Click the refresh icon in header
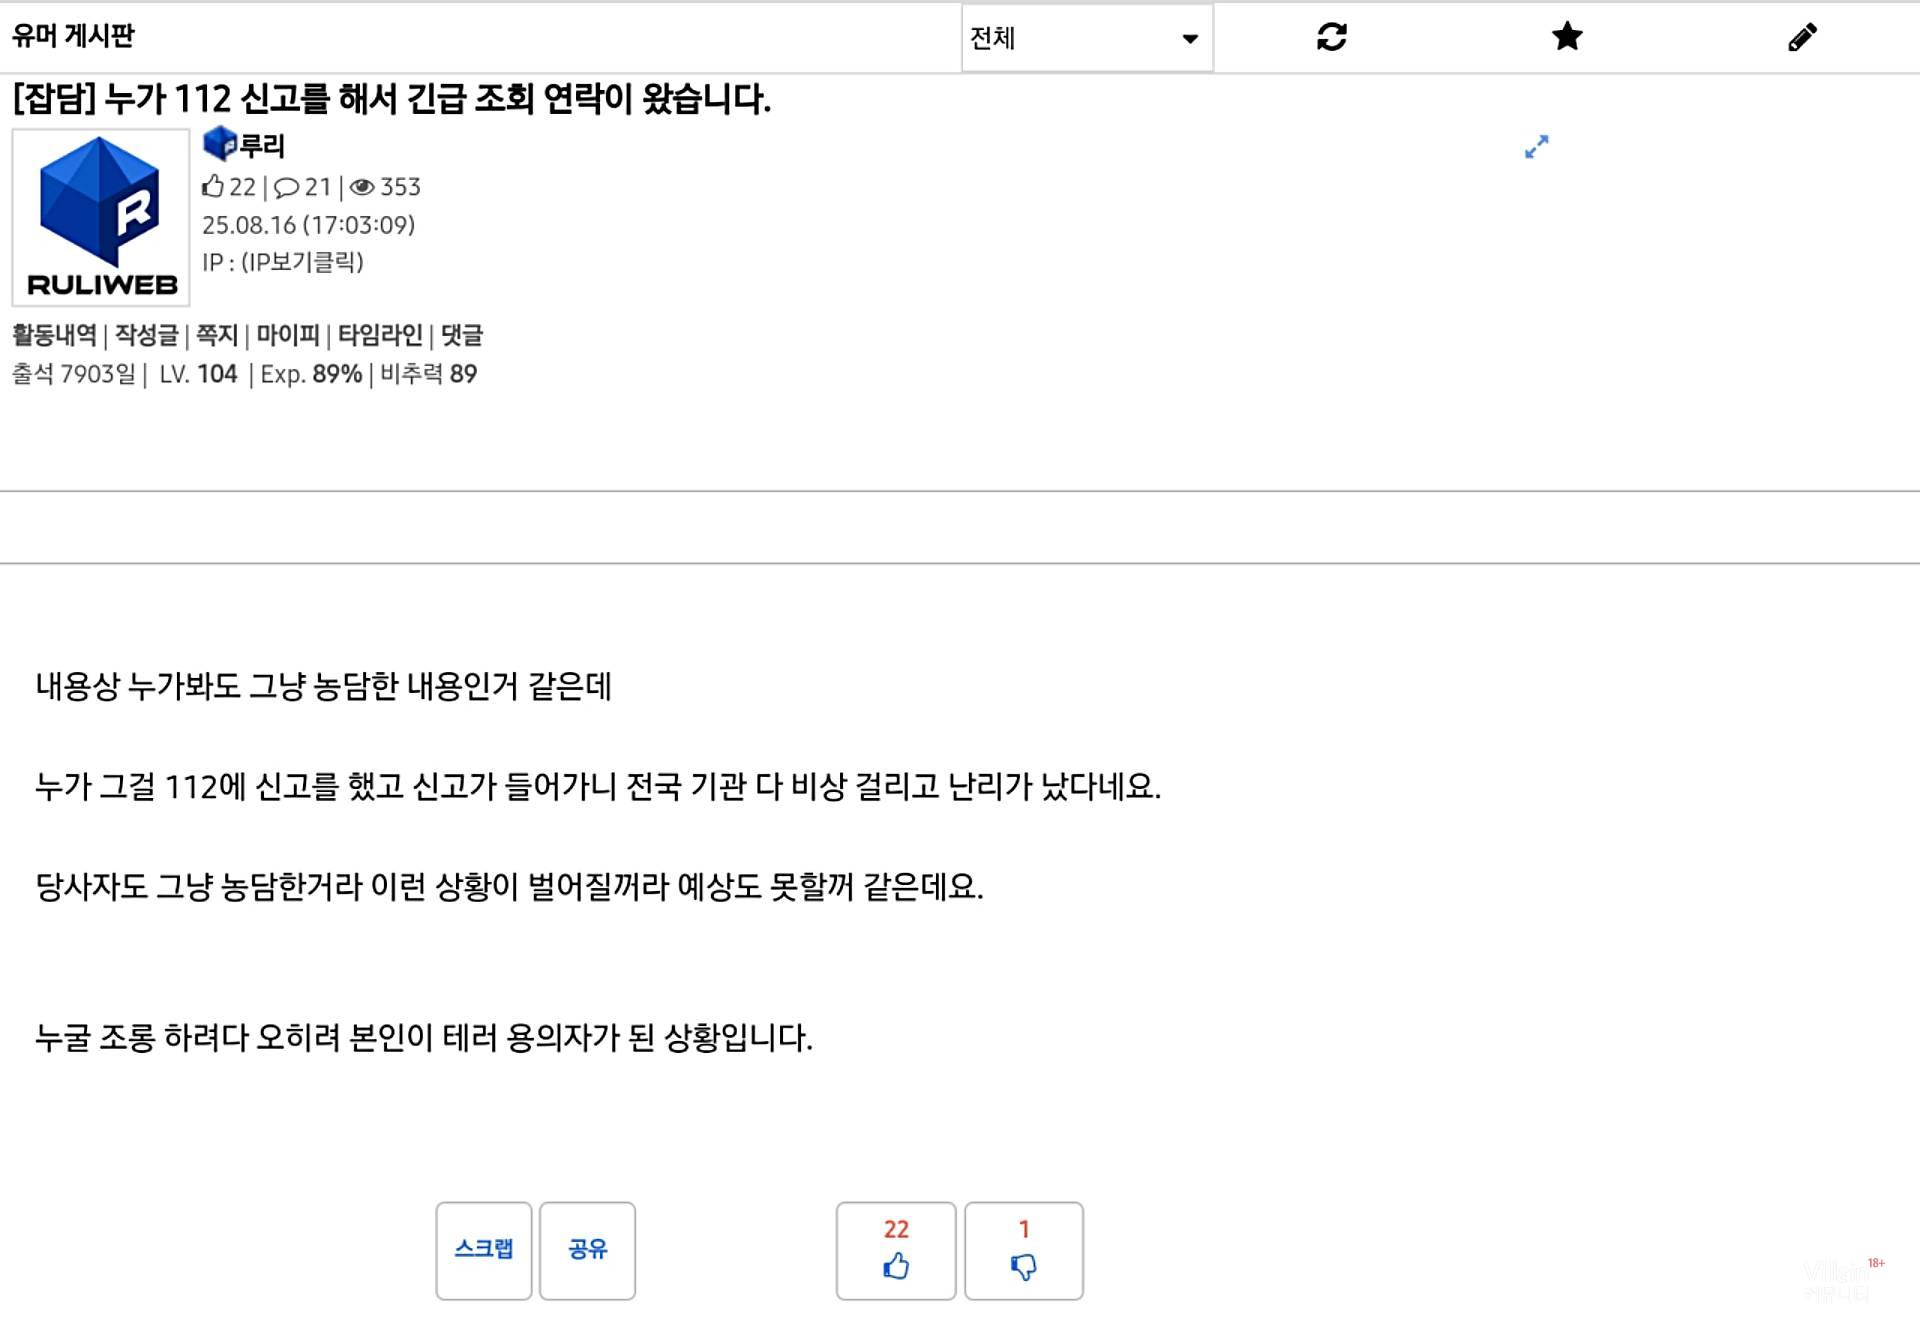 (1331, 37)
